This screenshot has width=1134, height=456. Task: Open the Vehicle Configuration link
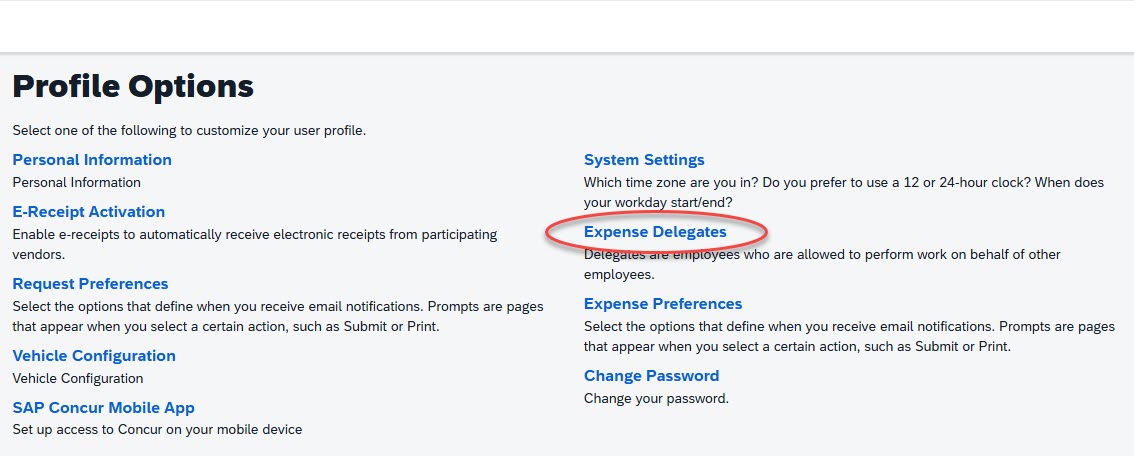tap(94, 356)
